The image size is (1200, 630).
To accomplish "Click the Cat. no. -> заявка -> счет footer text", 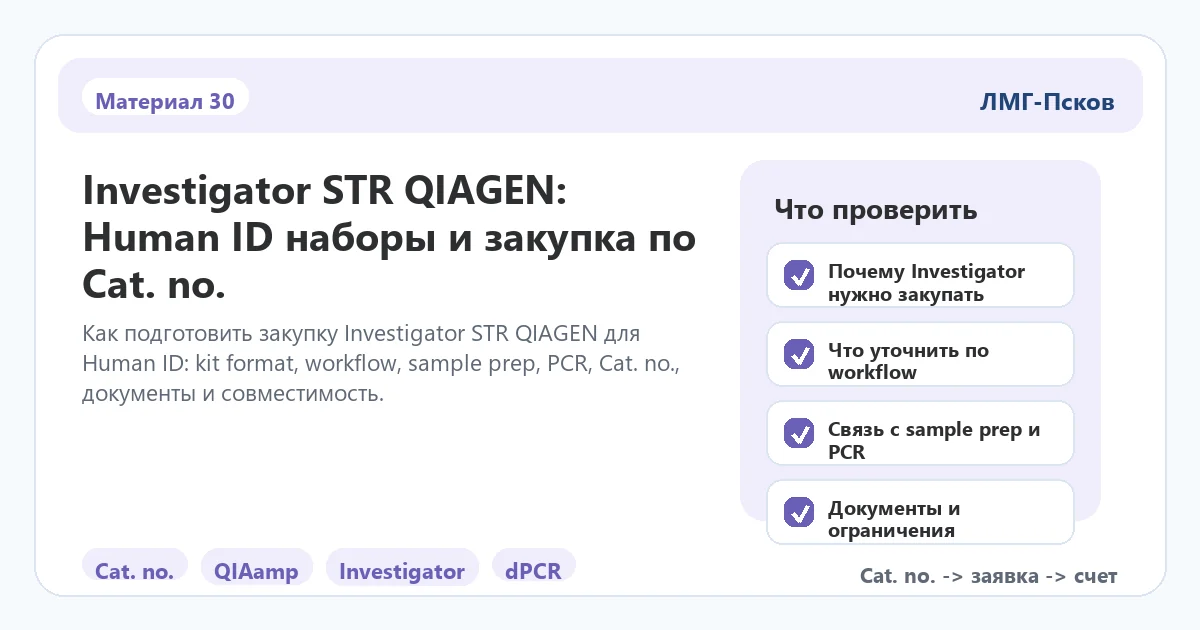I will tap(989, 576).
